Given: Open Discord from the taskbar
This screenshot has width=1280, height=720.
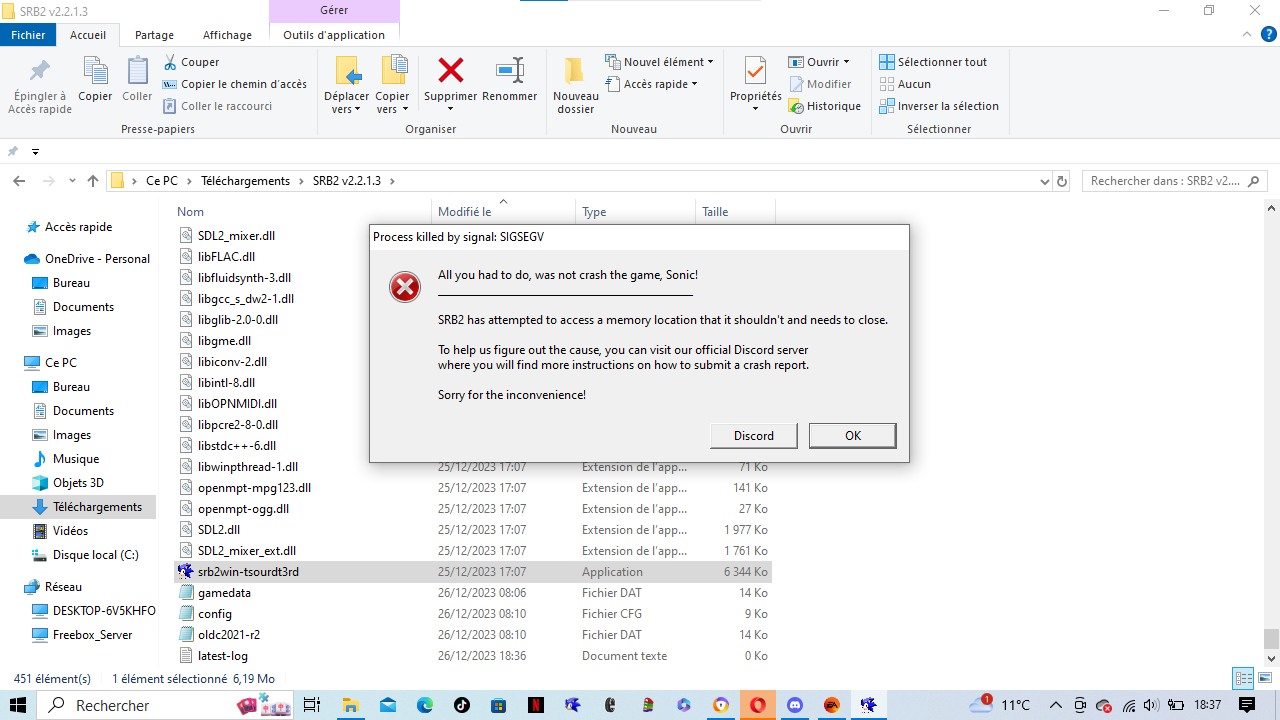Looking at the screenshot, I should 795,705.
